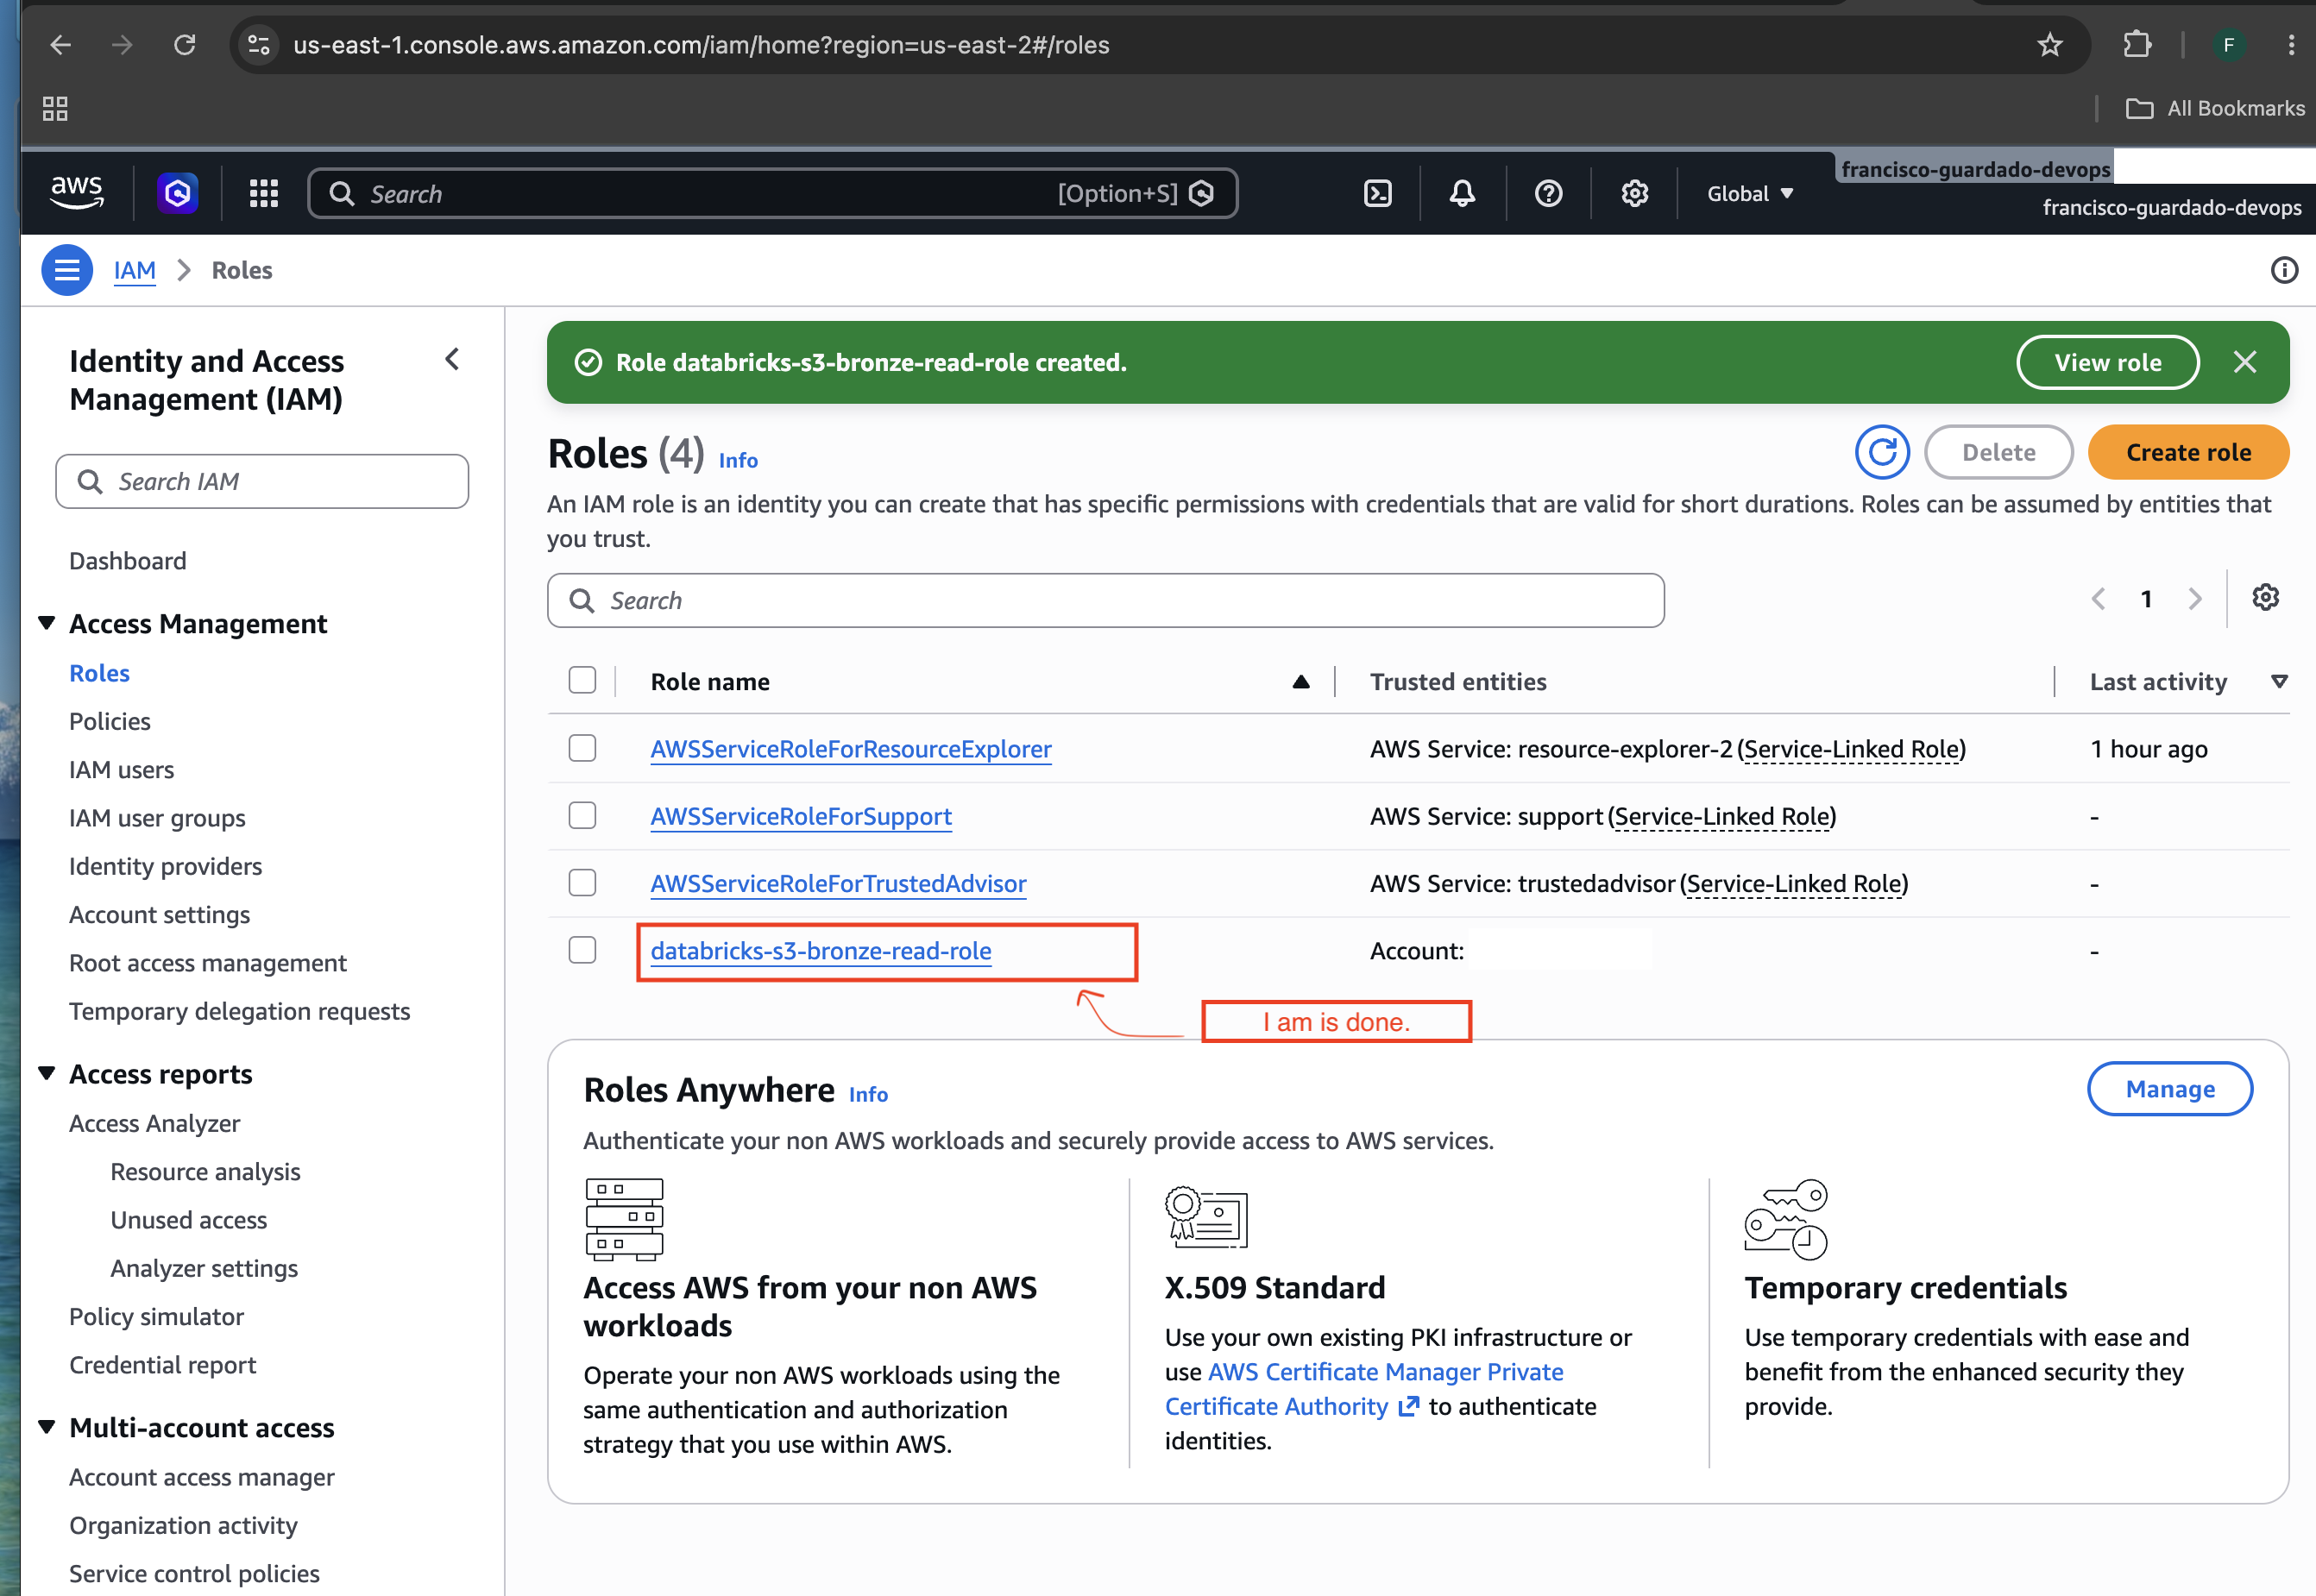Viewport: 2316px width, 1596px height.
Task: Open AWS Certificate Manager Private Certificate Authority link
Action: (x=1364, y=1389)
